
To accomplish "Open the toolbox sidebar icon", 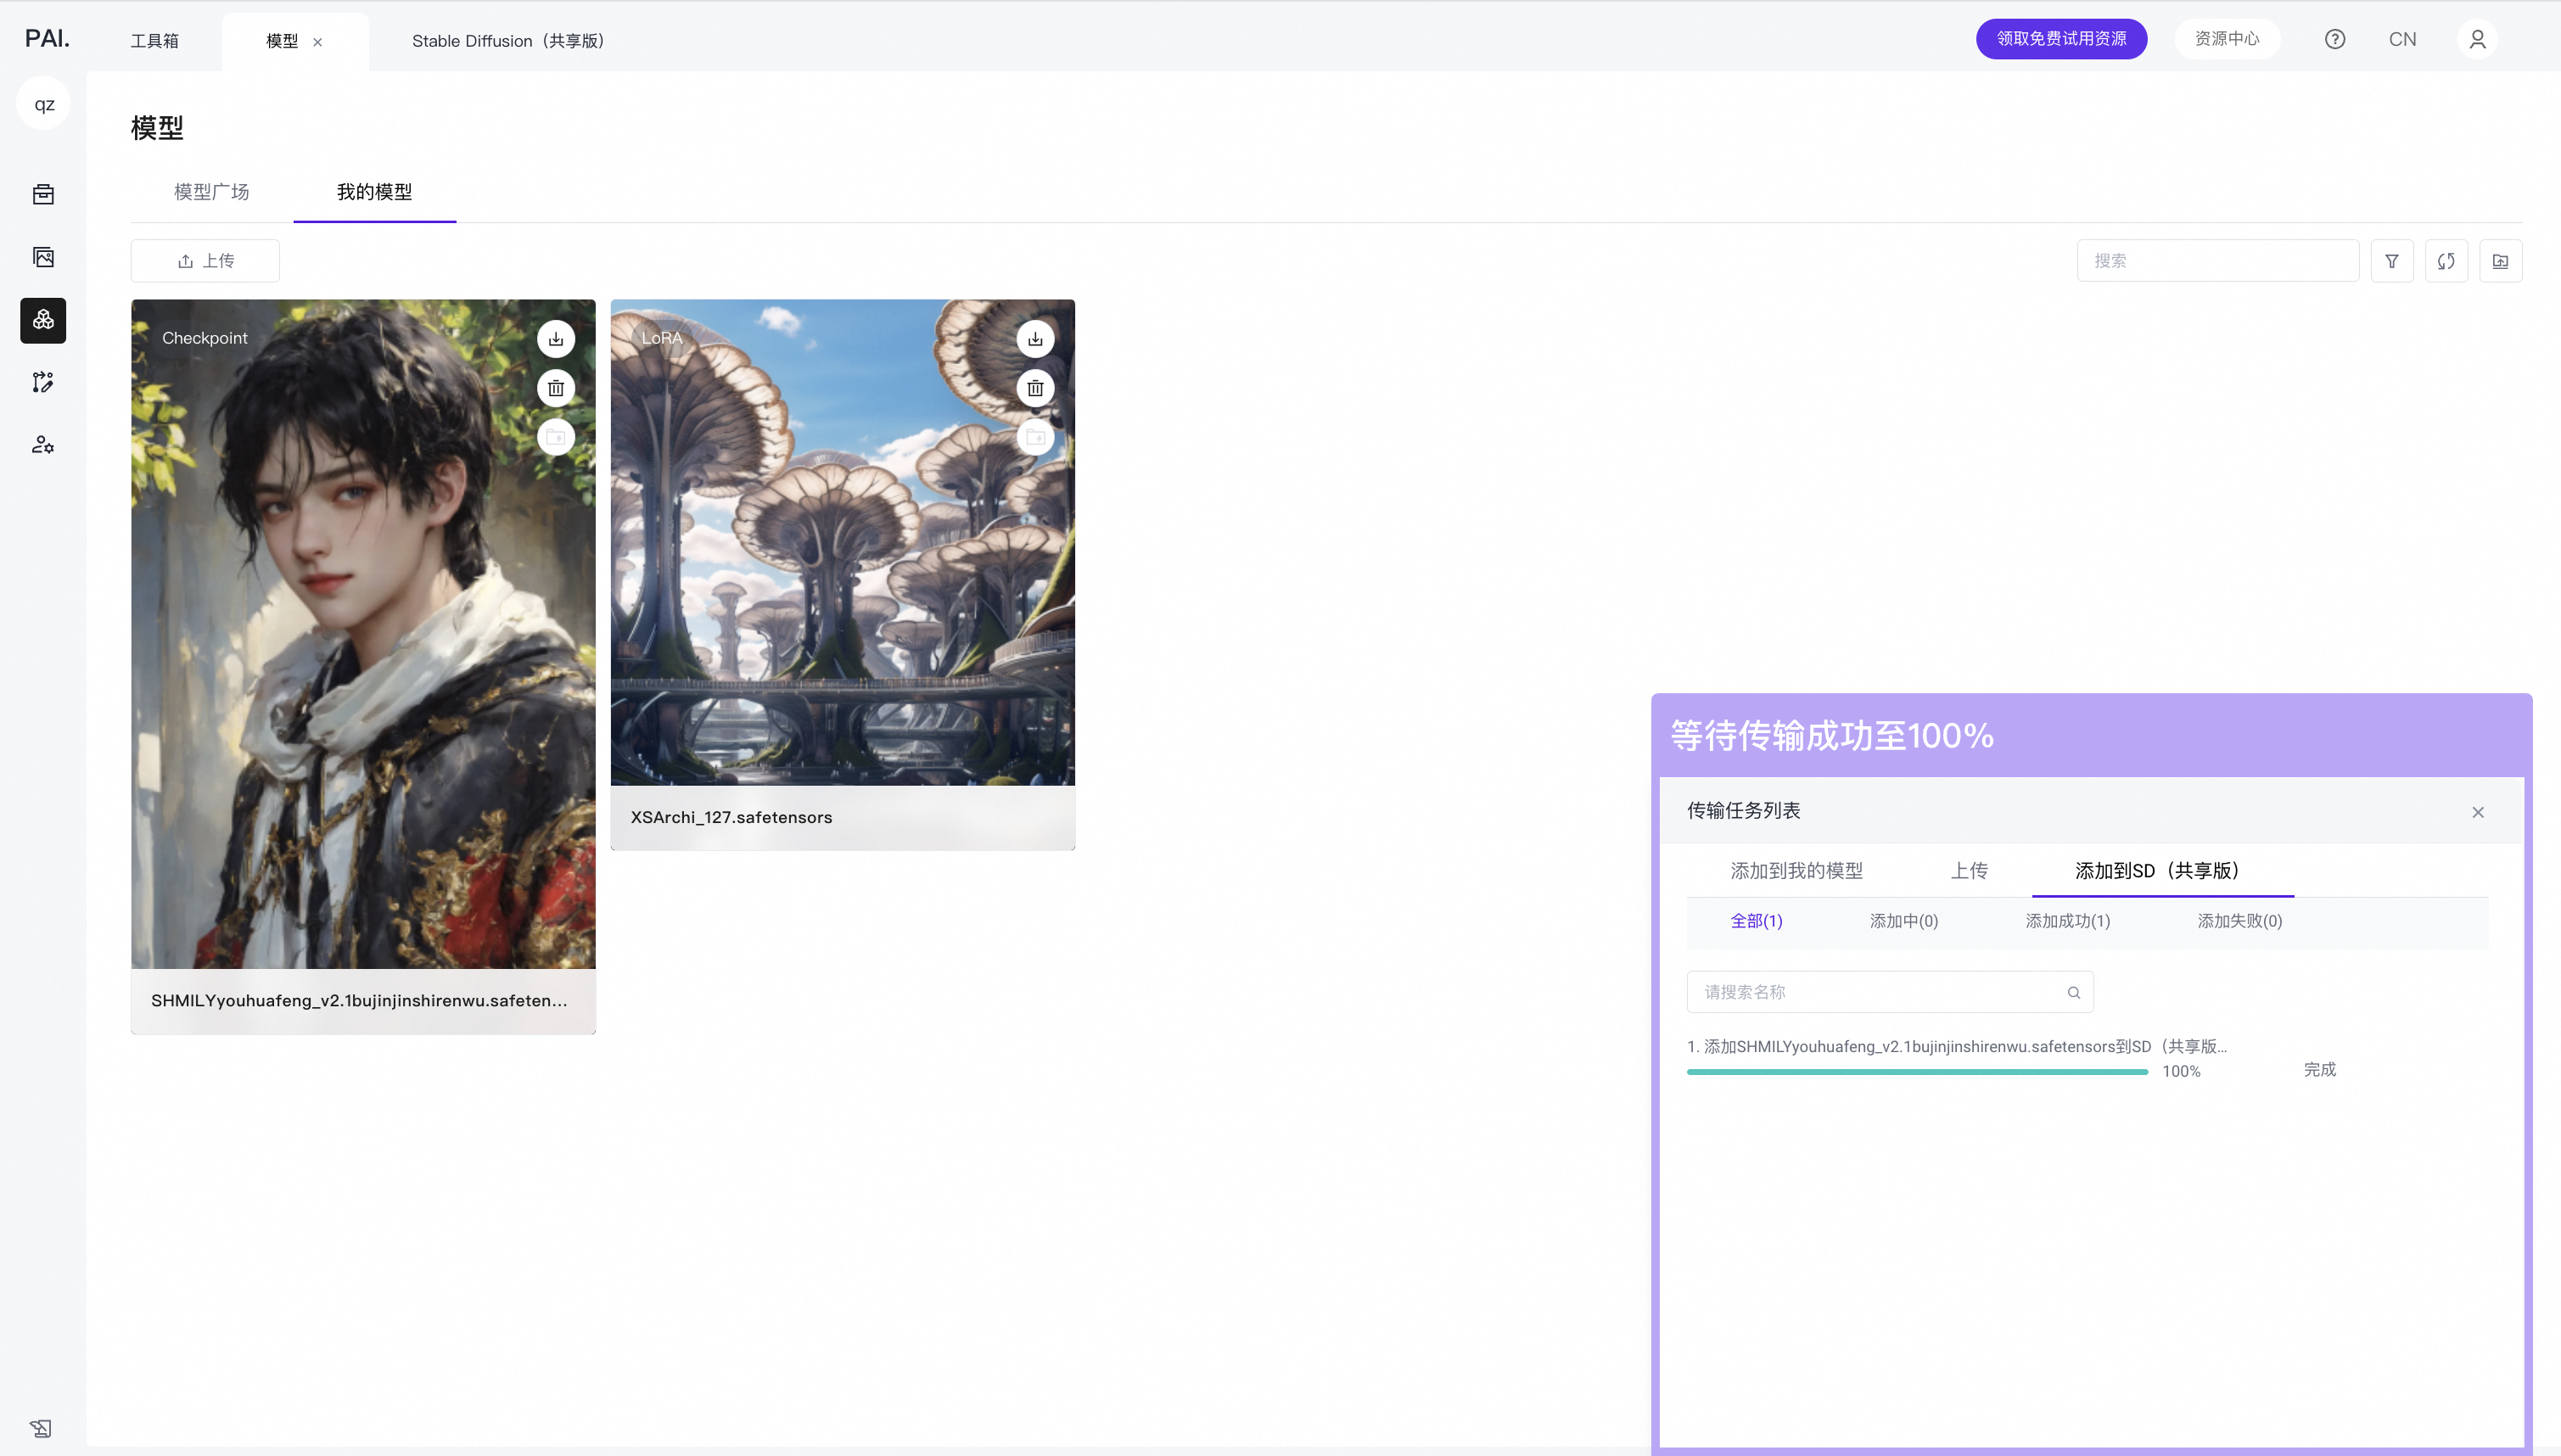I will point(43,194).
